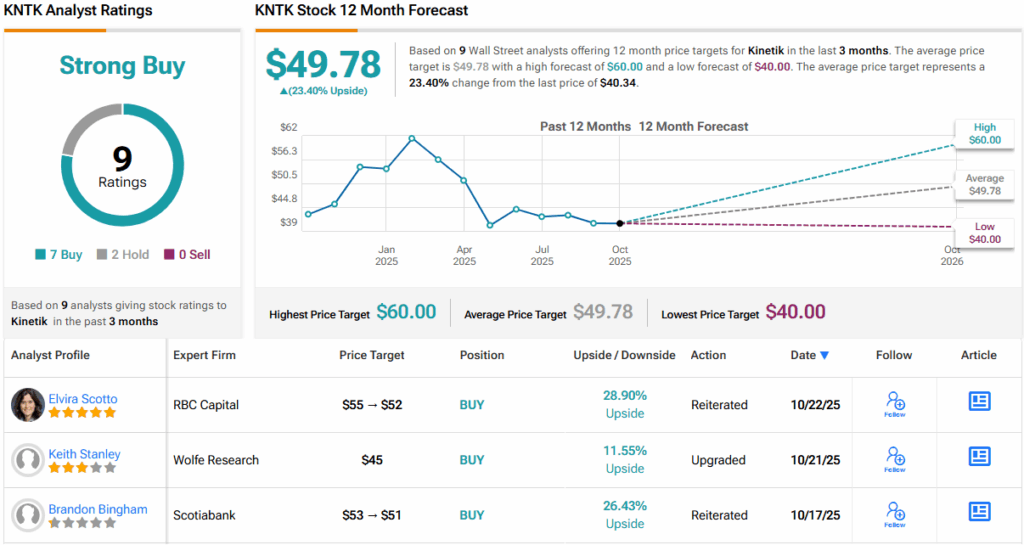Click the gray 2 Hold legend swatch
Image resolution: width=1024 pixels, height=545 pixels.
pos(102,255)
